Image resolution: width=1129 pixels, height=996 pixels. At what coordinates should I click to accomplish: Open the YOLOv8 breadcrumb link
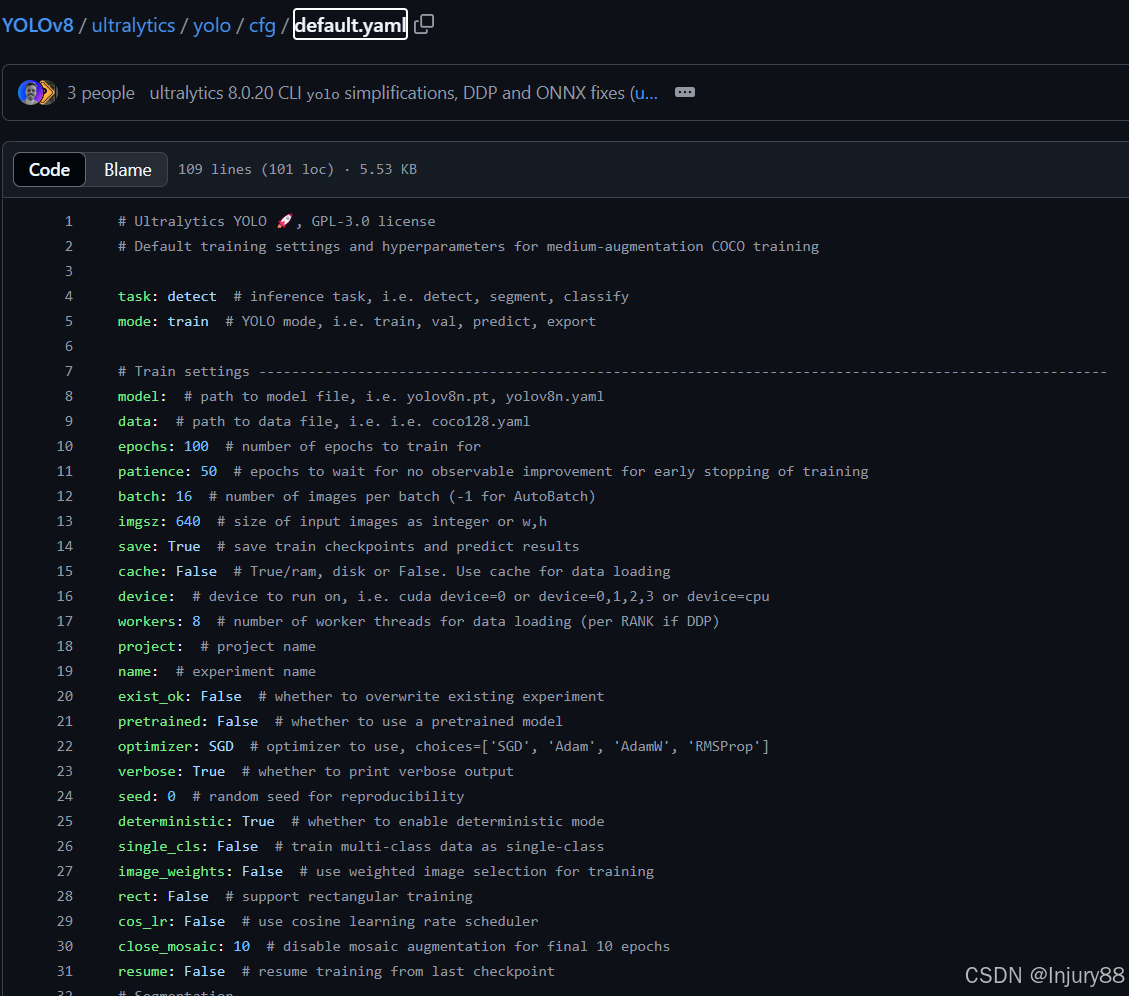[x=37, y=25]
